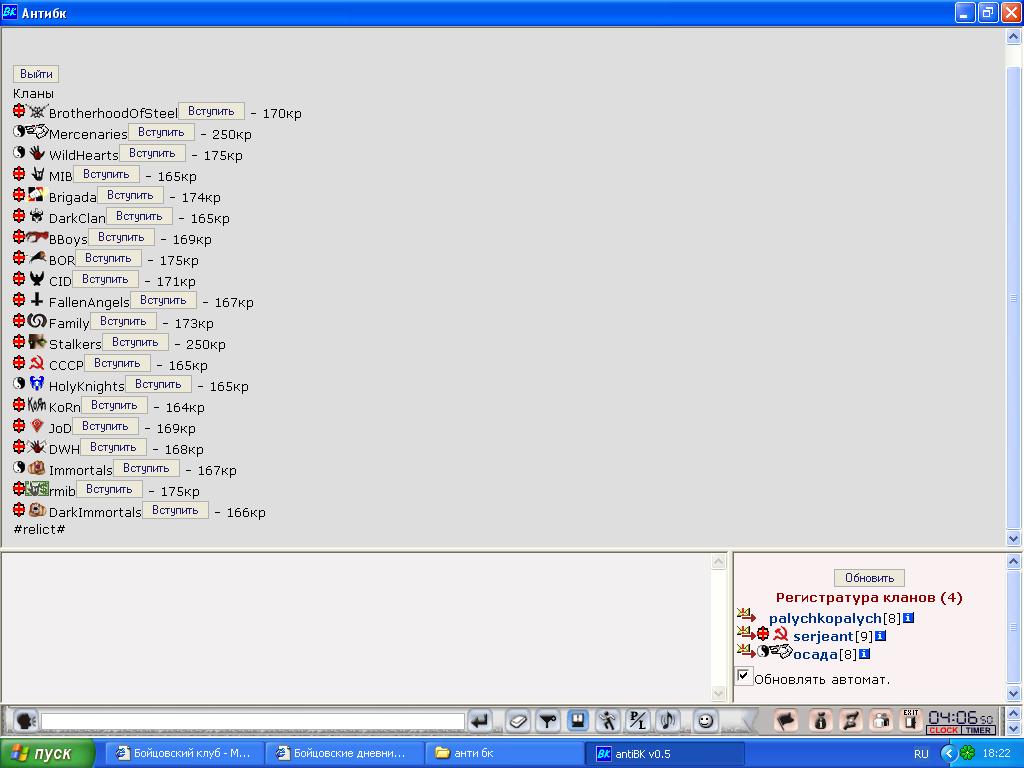Click the Выйти button
This screenshot has height=768, width=1024.
tap(36, 74)
